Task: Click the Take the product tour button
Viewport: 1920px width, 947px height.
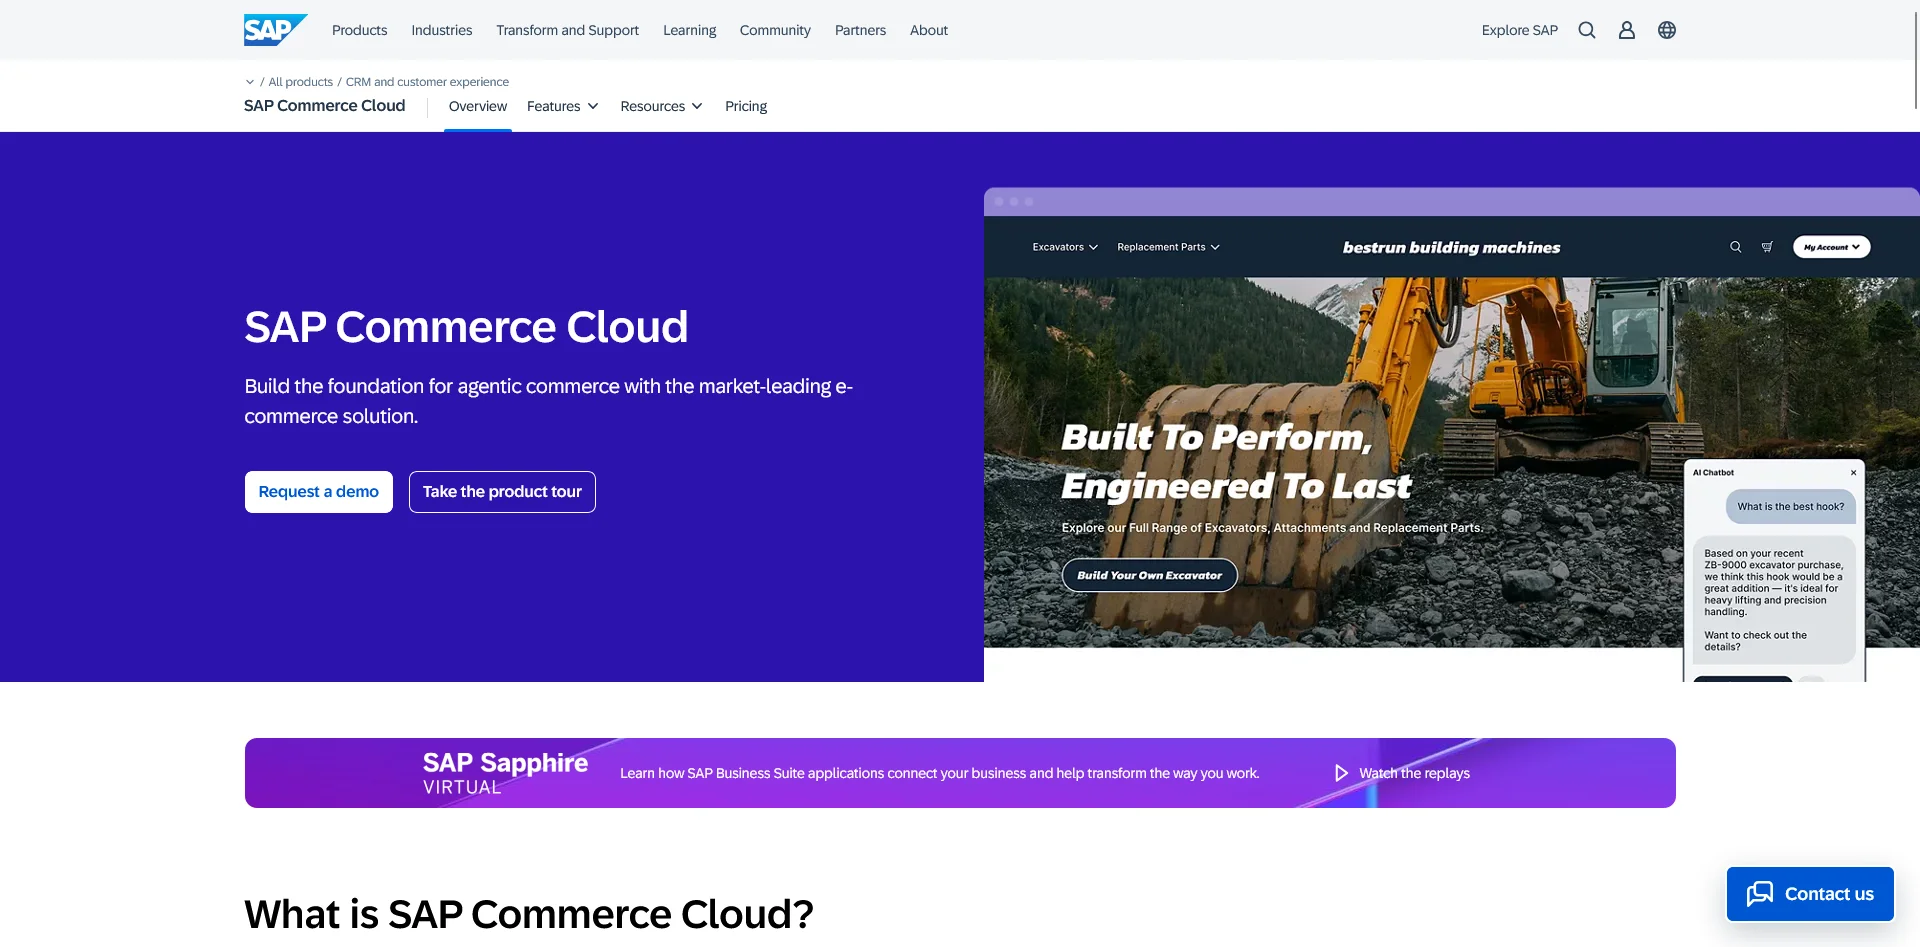Action: coord(502,492)
